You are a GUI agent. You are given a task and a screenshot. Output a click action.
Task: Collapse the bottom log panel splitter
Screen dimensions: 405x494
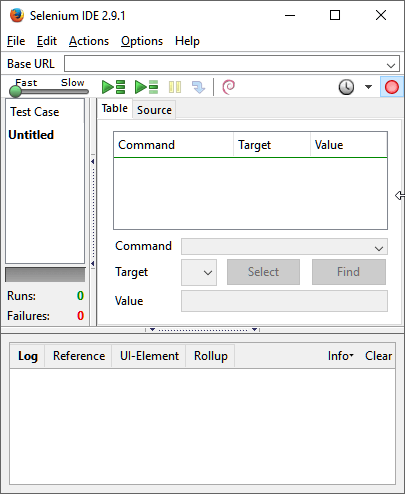click(203, 330)
